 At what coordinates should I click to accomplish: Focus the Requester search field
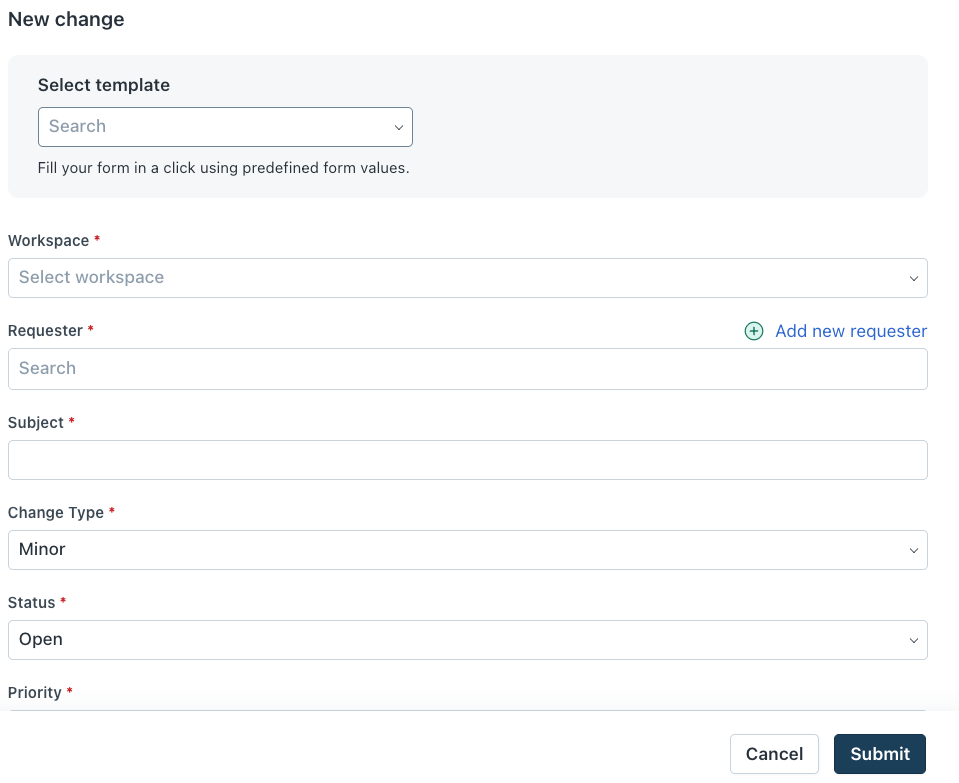click(x=468, y=369)
